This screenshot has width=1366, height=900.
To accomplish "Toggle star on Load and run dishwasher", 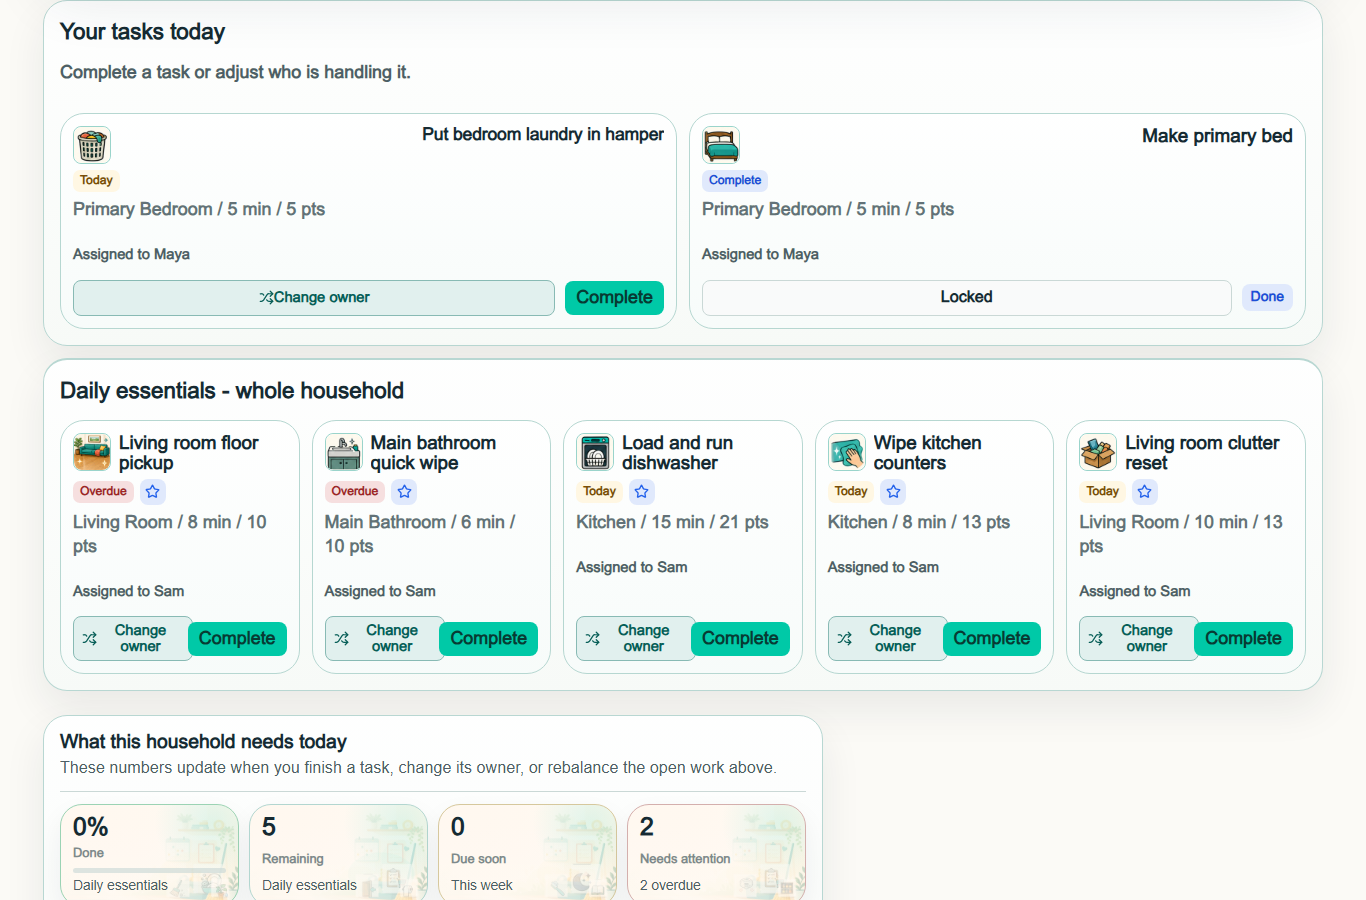I will pyautogui.click(x=642, y=491).
